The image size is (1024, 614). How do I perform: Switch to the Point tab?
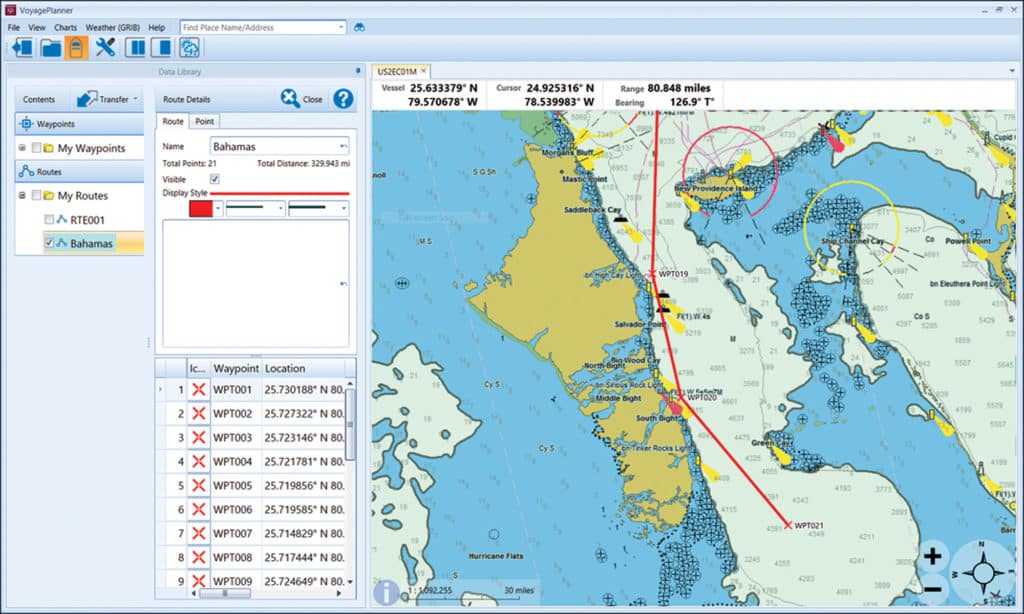point(204,121)
